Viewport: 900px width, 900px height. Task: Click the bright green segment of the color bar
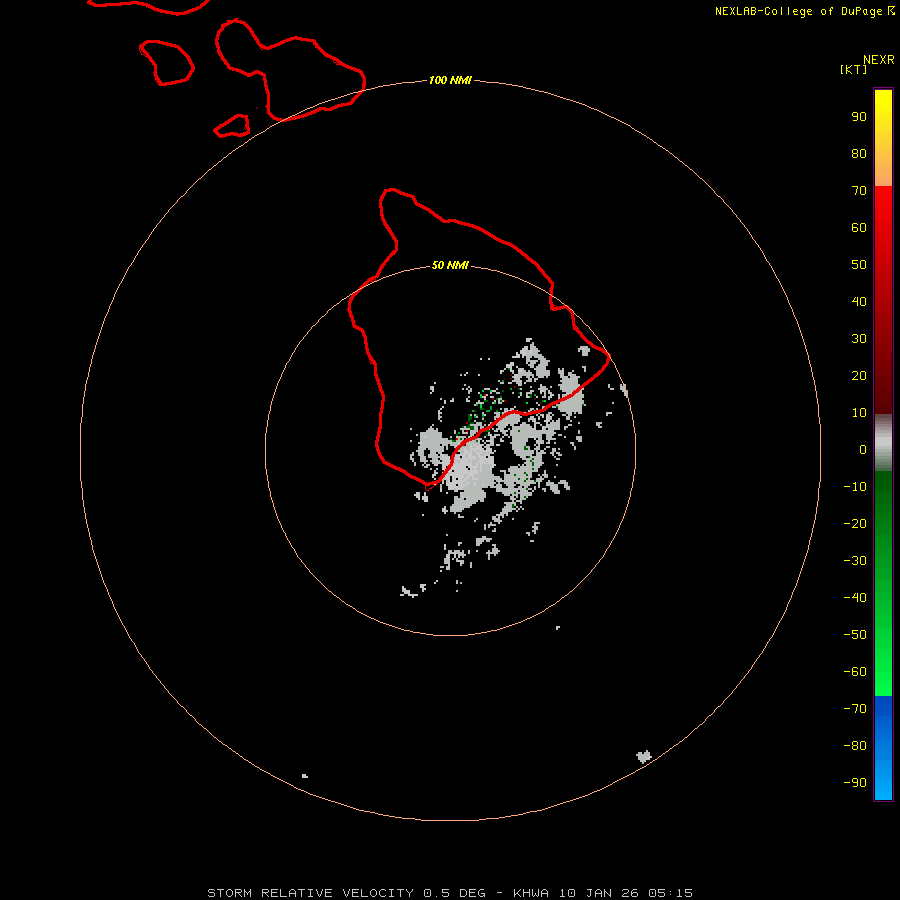tap(883, 583)
